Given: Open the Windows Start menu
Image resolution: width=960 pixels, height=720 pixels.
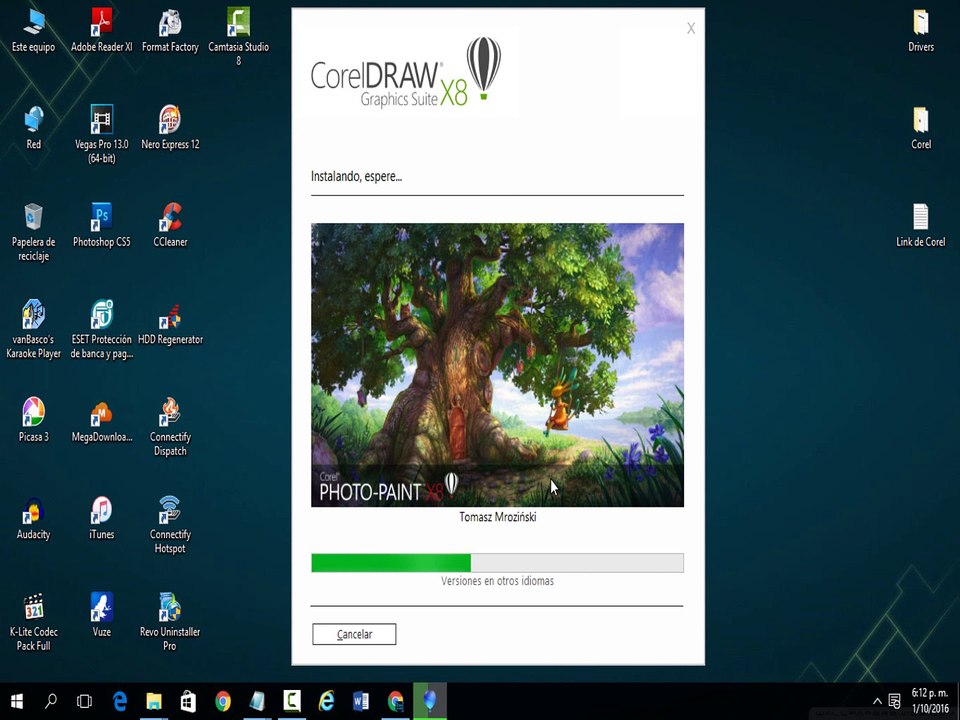Looking at the screenshot, I should click(17, 701).
